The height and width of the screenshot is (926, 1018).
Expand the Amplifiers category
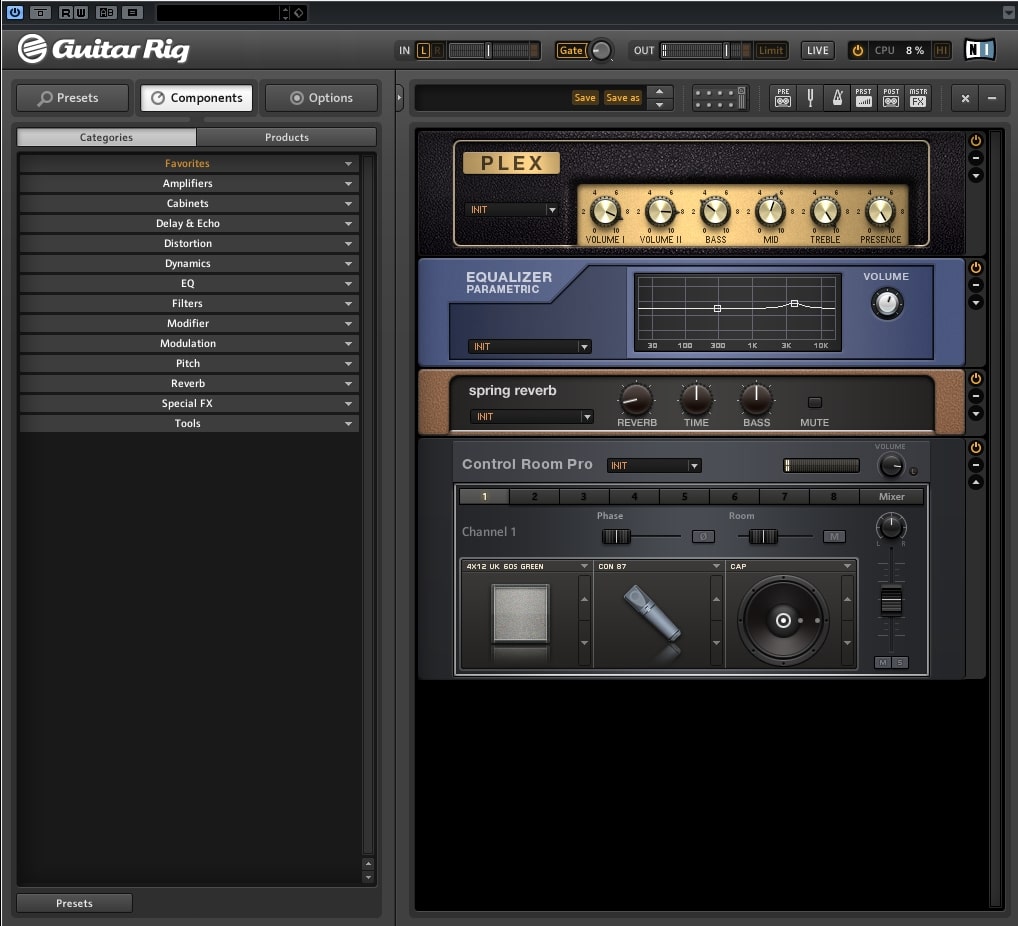(x=188, y=184)
